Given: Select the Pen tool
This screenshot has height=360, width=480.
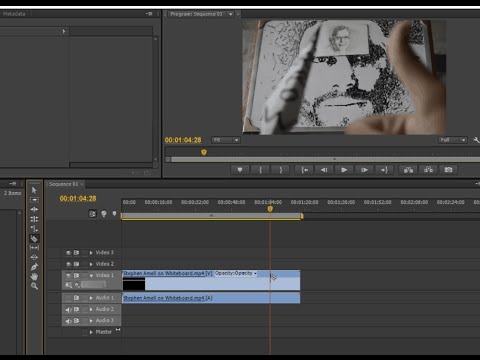Looking at the screenshot, I should point(34,267).
